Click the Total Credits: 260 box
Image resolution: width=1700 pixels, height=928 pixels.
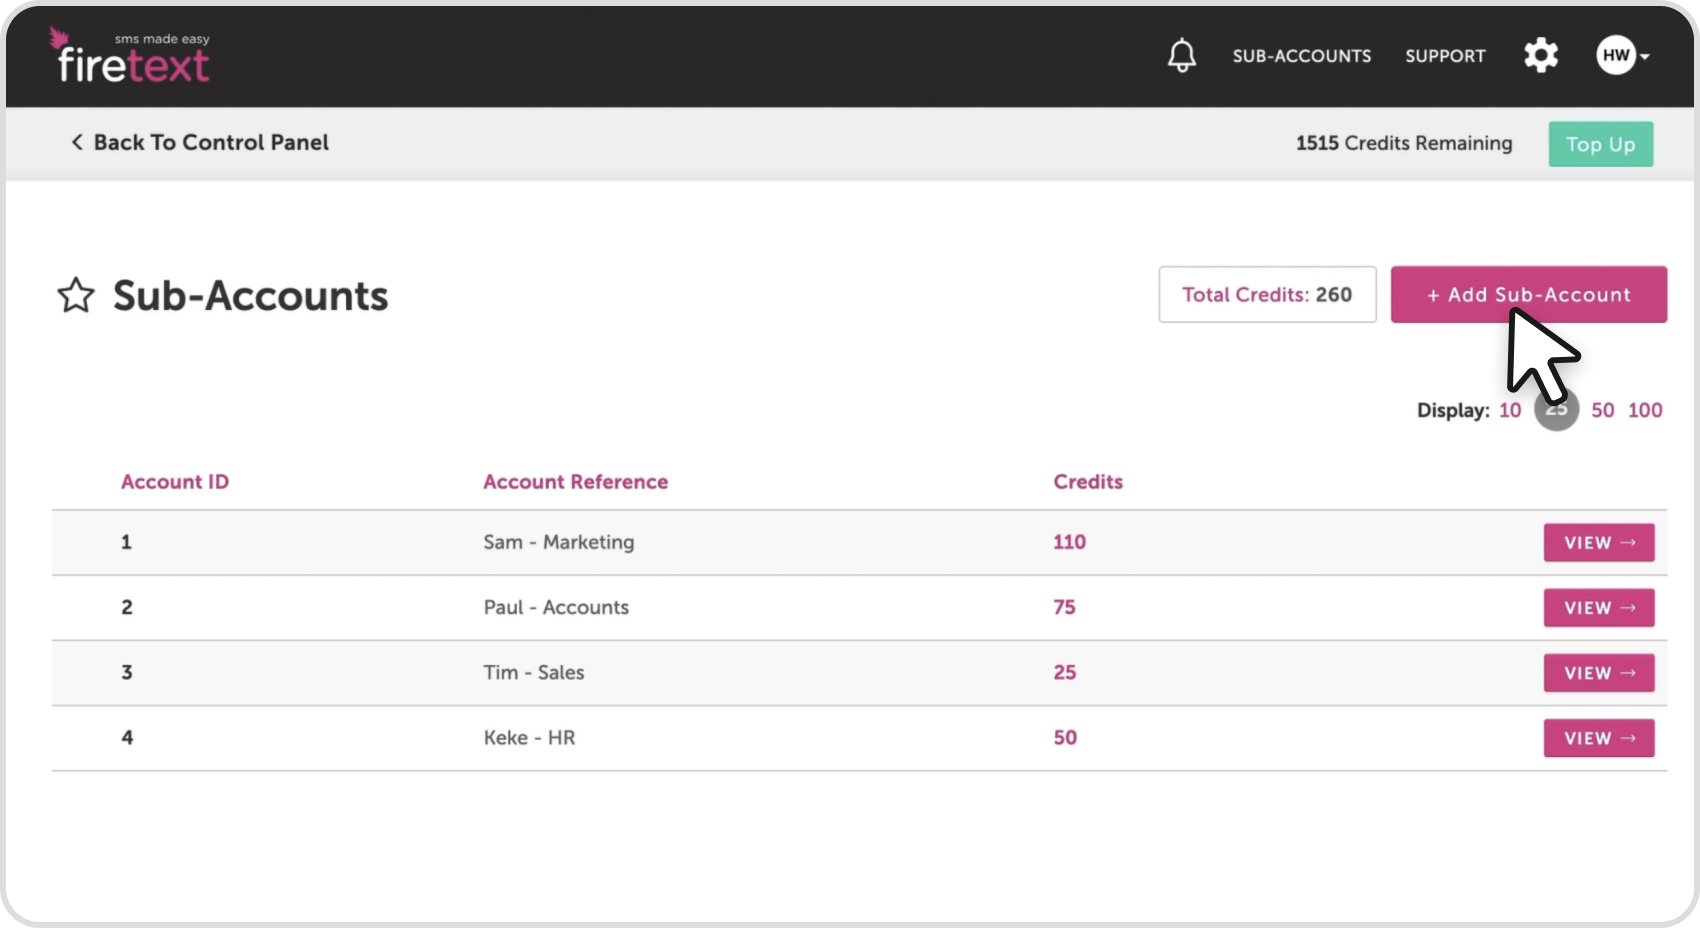tap(1266, 294)
